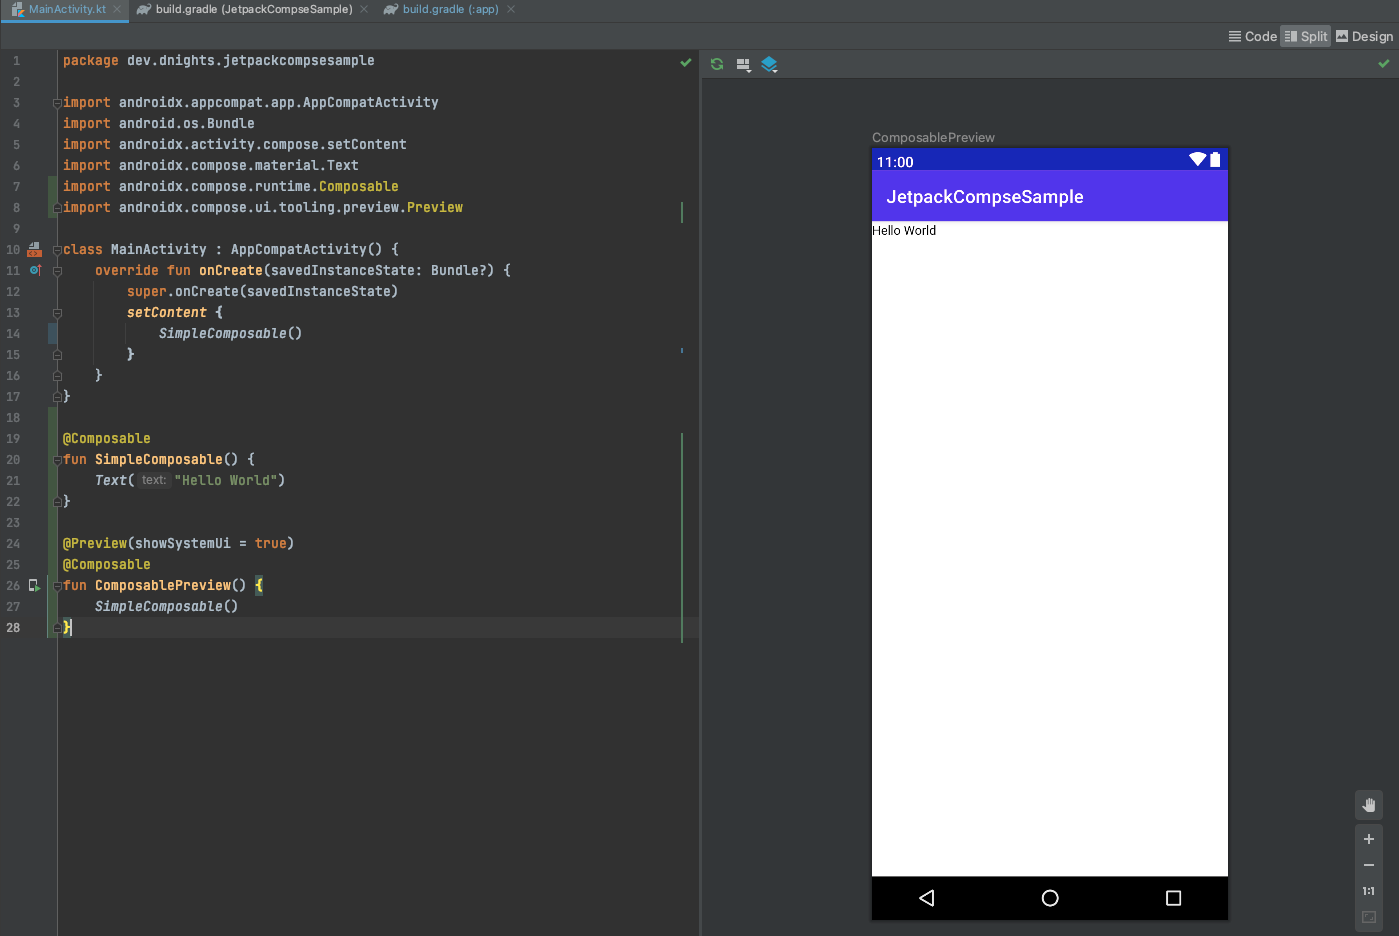Click the recents square in preview navigation bar
Viewport: 1399px width, 936px height.
tap(1173, 898)
